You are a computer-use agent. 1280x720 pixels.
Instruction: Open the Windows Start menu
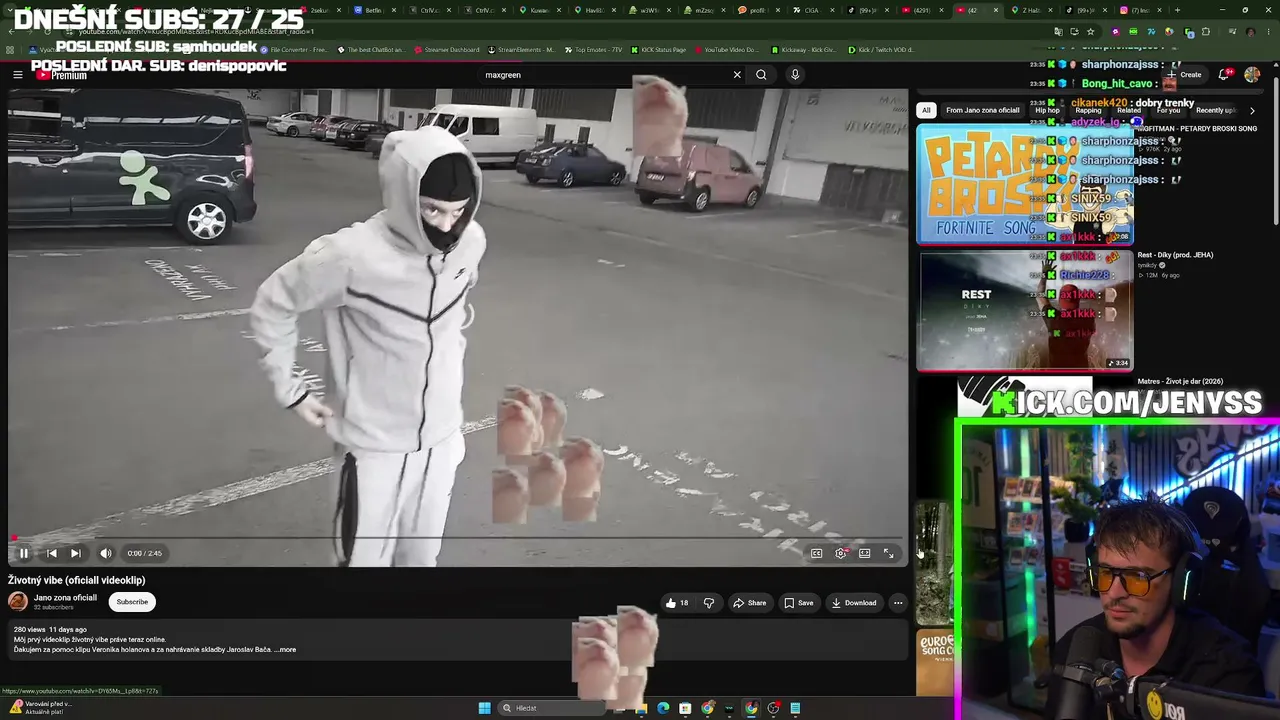485,708
